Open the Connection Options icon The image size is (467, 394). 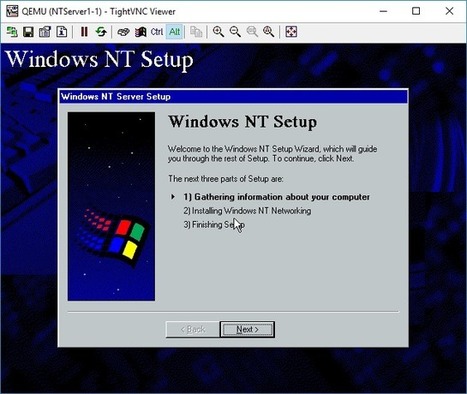click(x=45, y=32)
